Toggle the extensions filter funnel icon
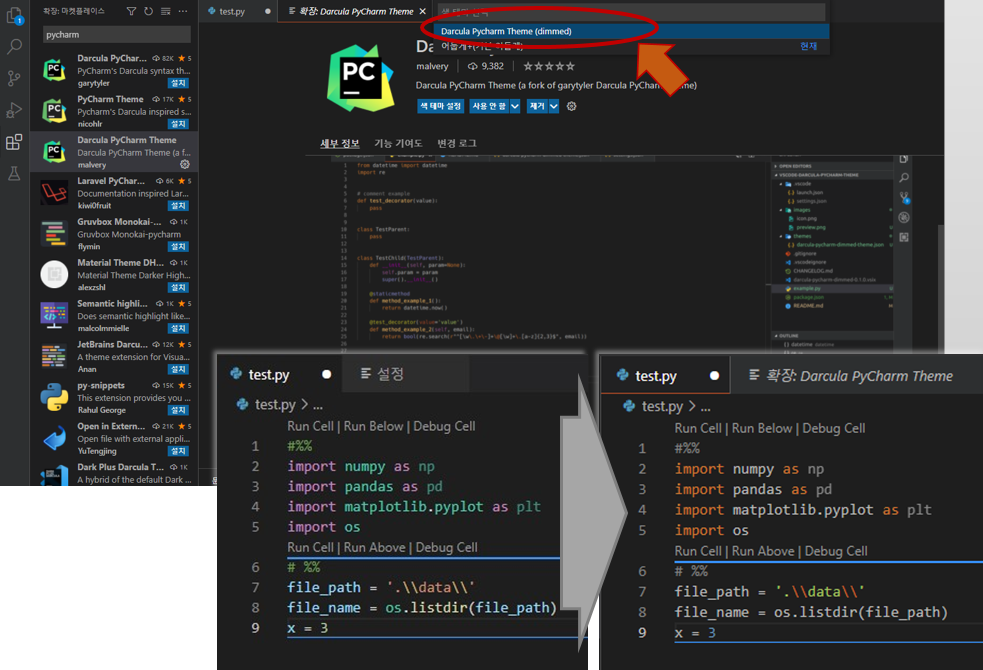983x670 pixels. pos(133,11)
